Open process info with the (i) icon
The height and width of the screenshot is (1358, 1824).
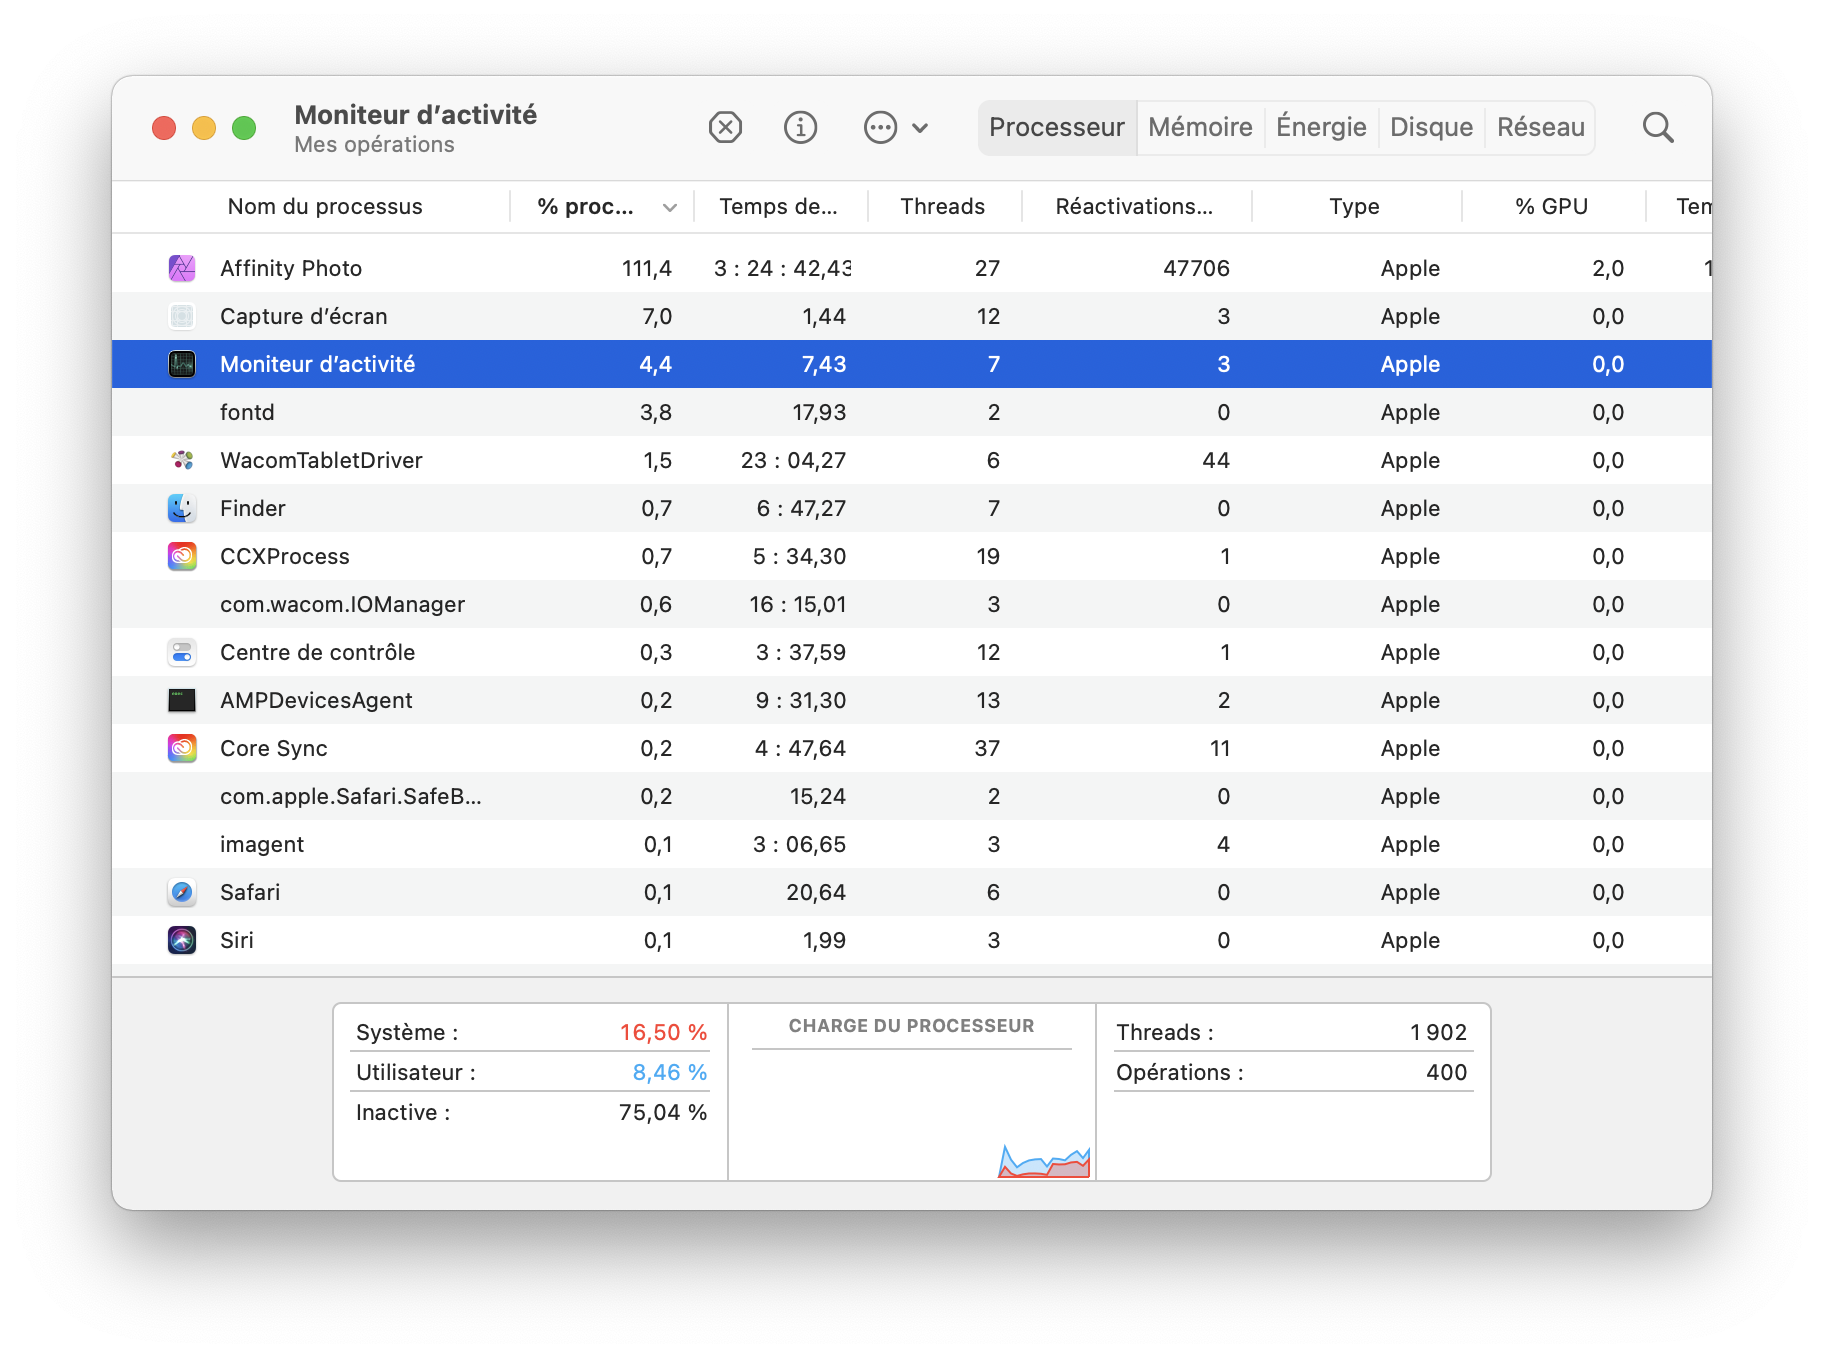tap(800, 127)
